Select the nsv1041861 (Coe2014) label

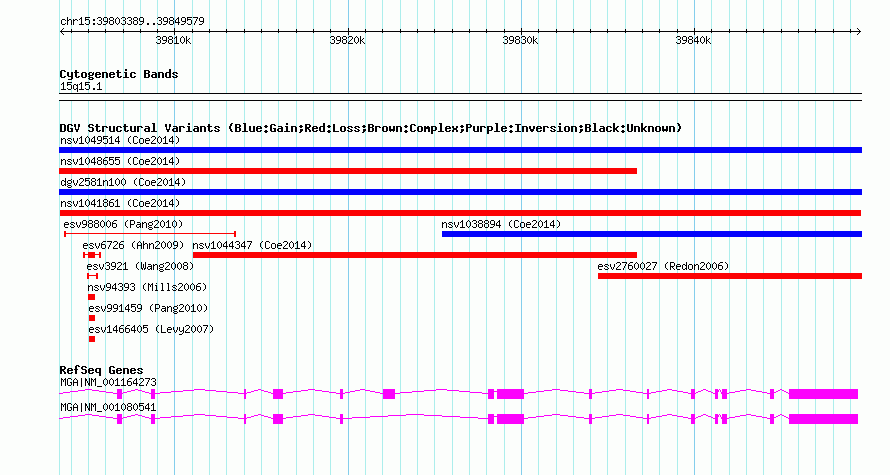(x=120, y=203)
